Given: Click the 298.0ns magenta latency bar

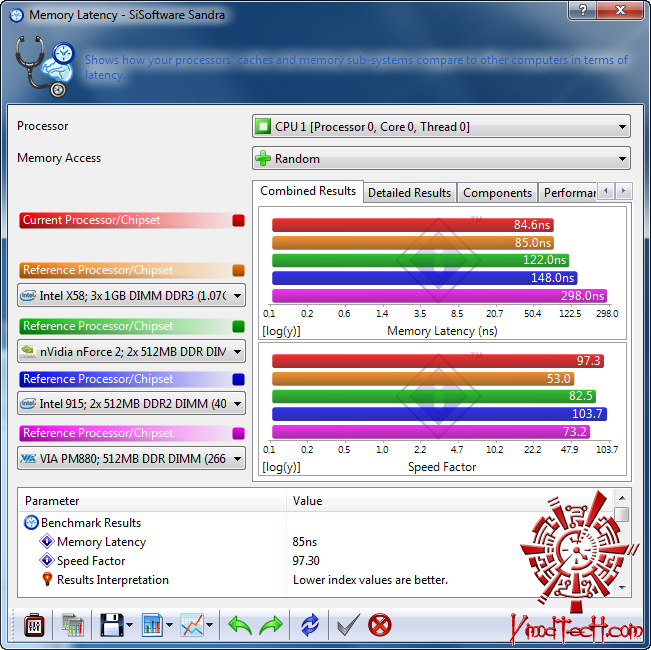Looking at the screenshot, I should (439, 296).
